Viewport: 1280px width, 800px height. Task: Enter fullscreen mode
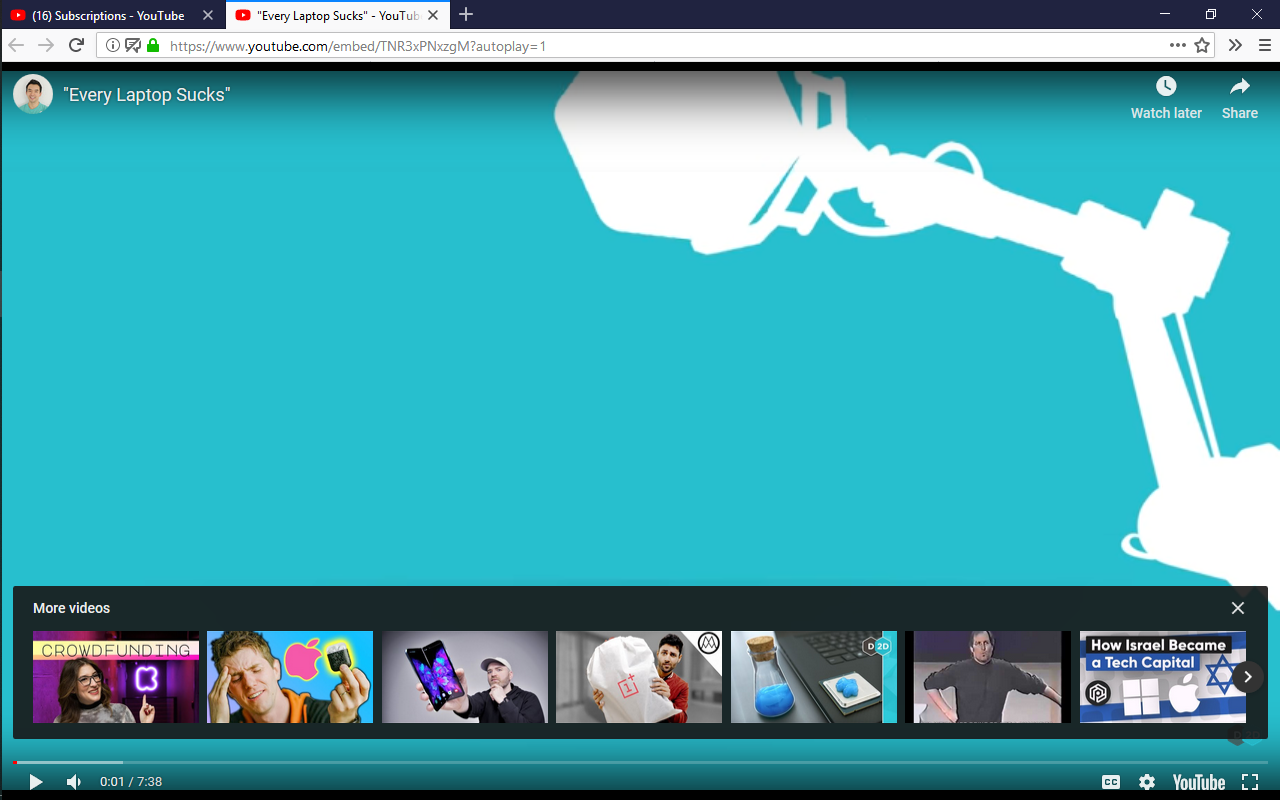[x=1249, y=782]
